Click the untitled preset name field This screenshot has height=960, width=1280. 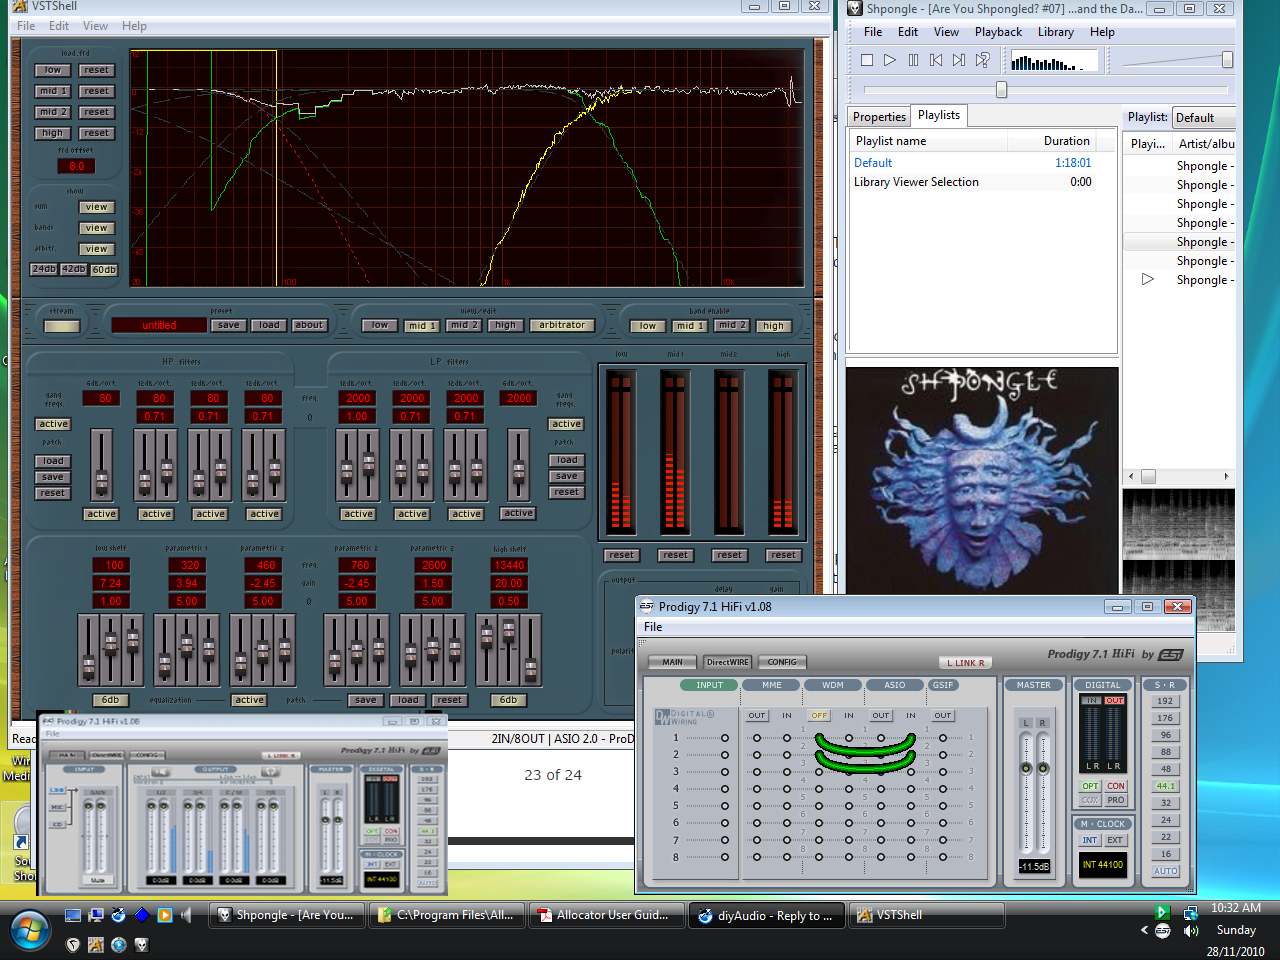click(159, 325)
